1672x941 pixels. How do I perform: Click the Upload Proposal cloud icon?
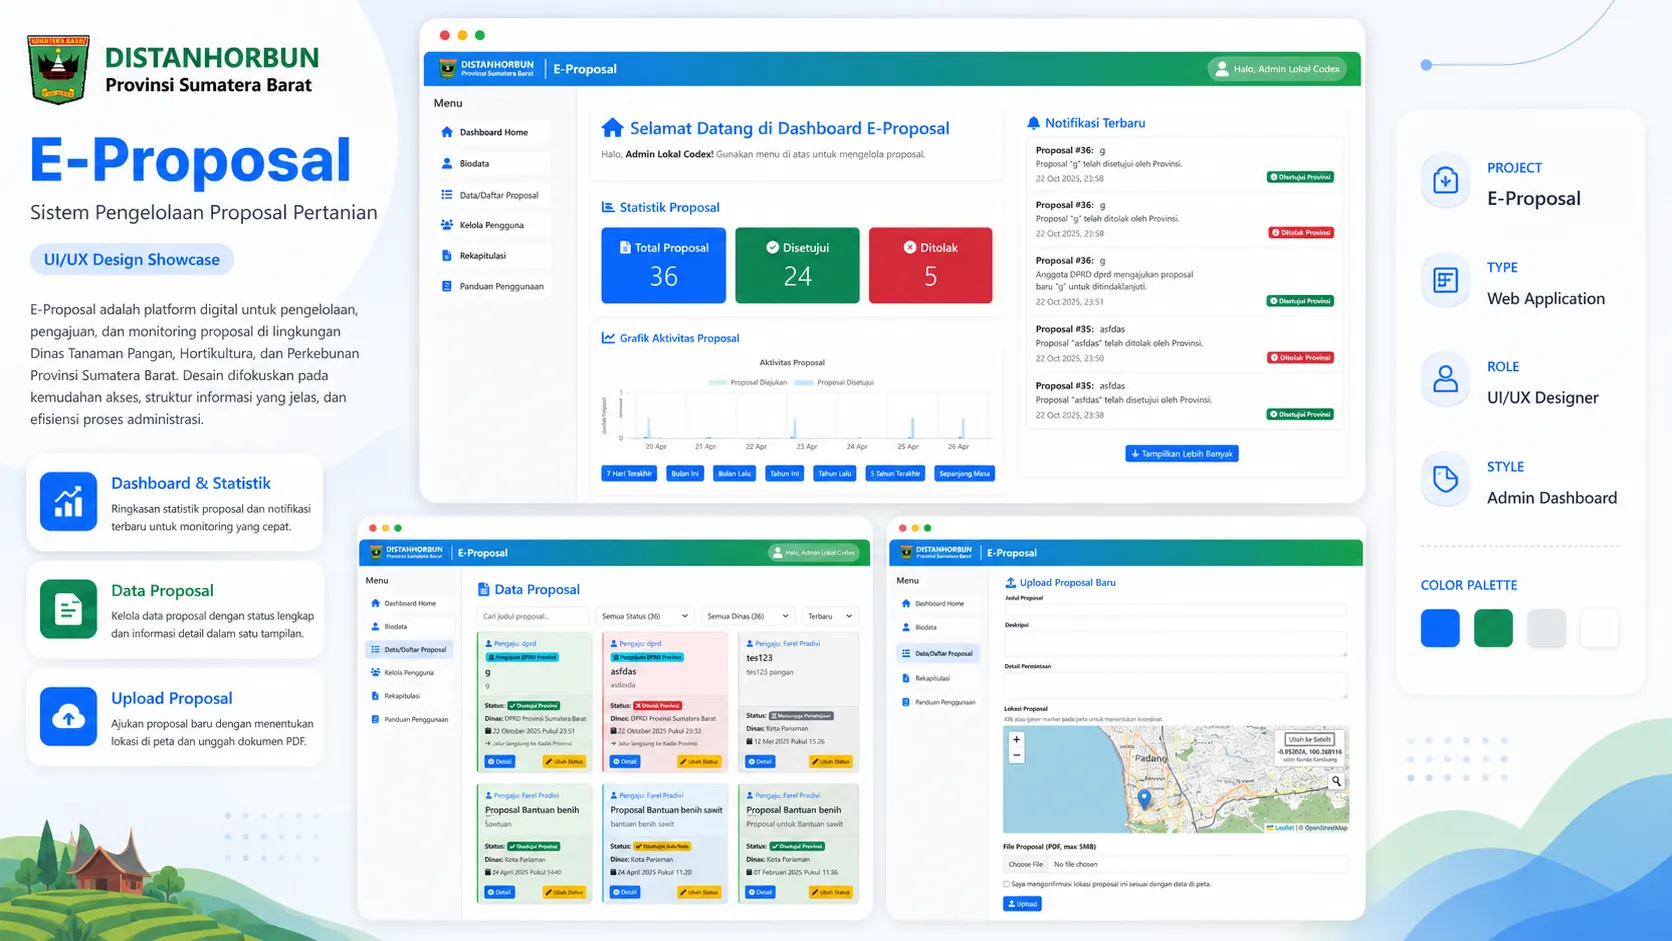[68, 716]
